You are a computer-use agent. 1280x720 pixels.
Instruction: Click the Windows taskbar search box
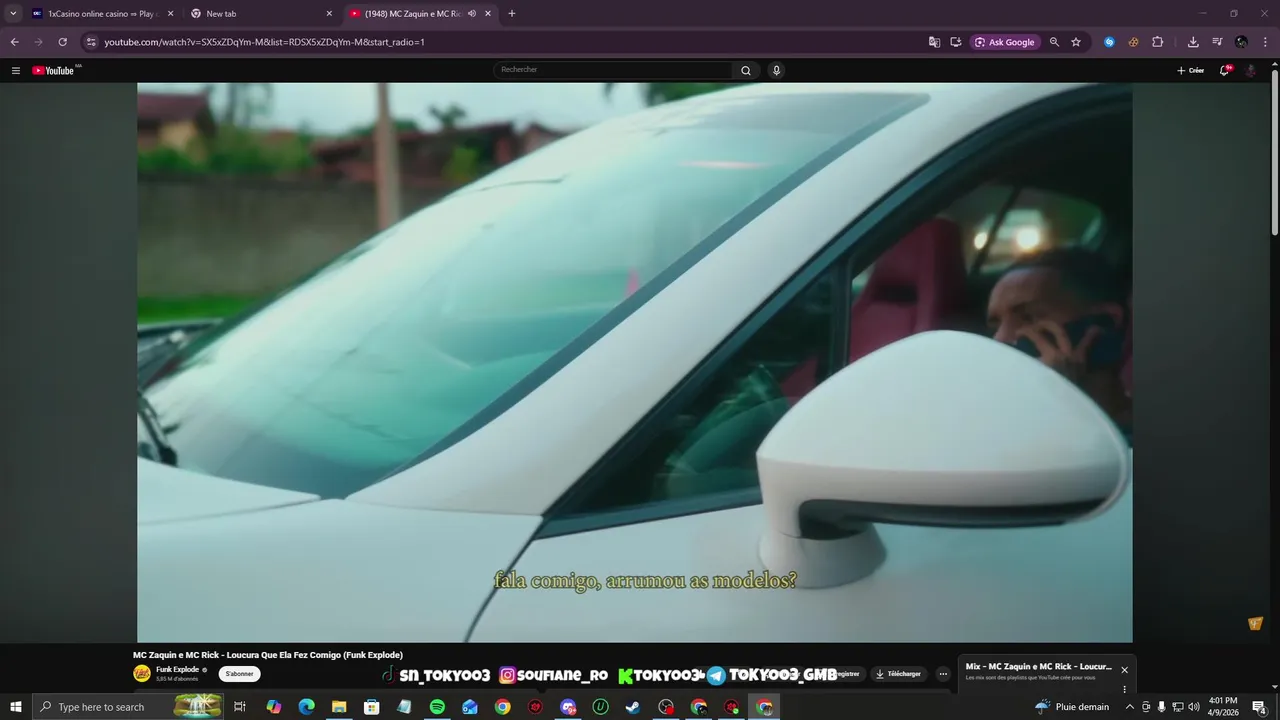(127, 707)
